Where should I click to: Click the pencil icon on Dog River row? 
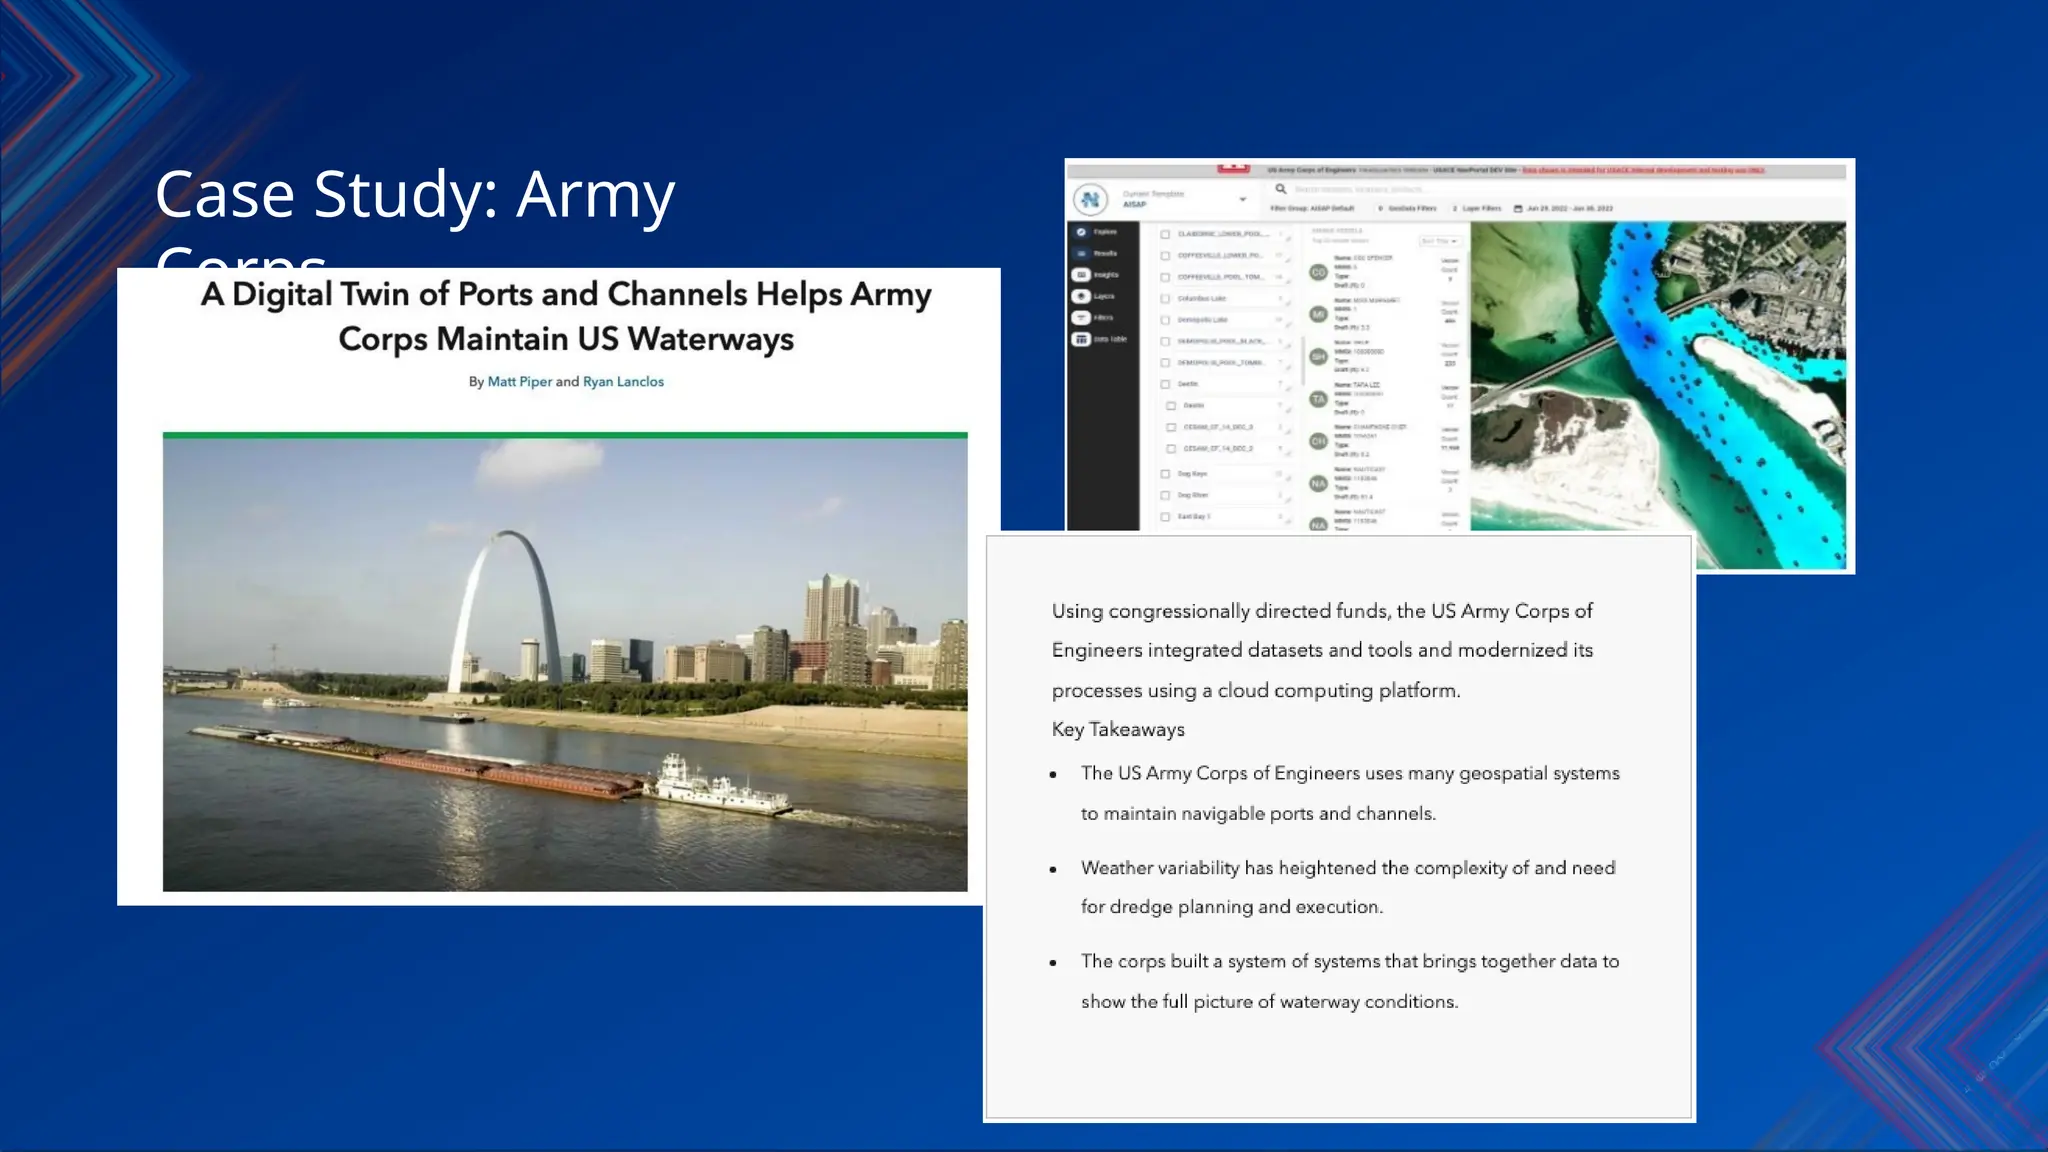(x=1288, y=500)
